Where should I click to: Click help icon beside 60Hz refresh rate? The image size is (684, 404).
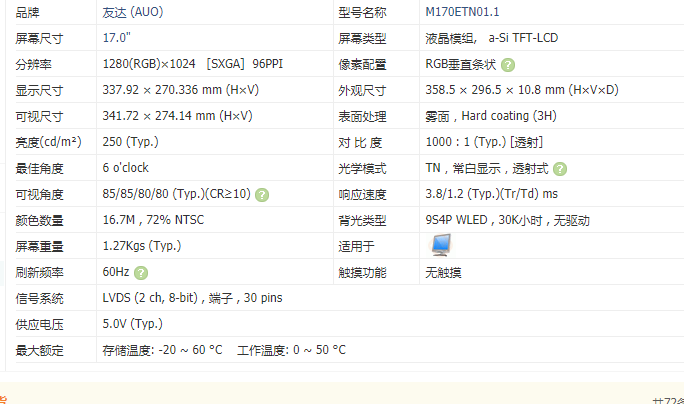tap(141, 273)
